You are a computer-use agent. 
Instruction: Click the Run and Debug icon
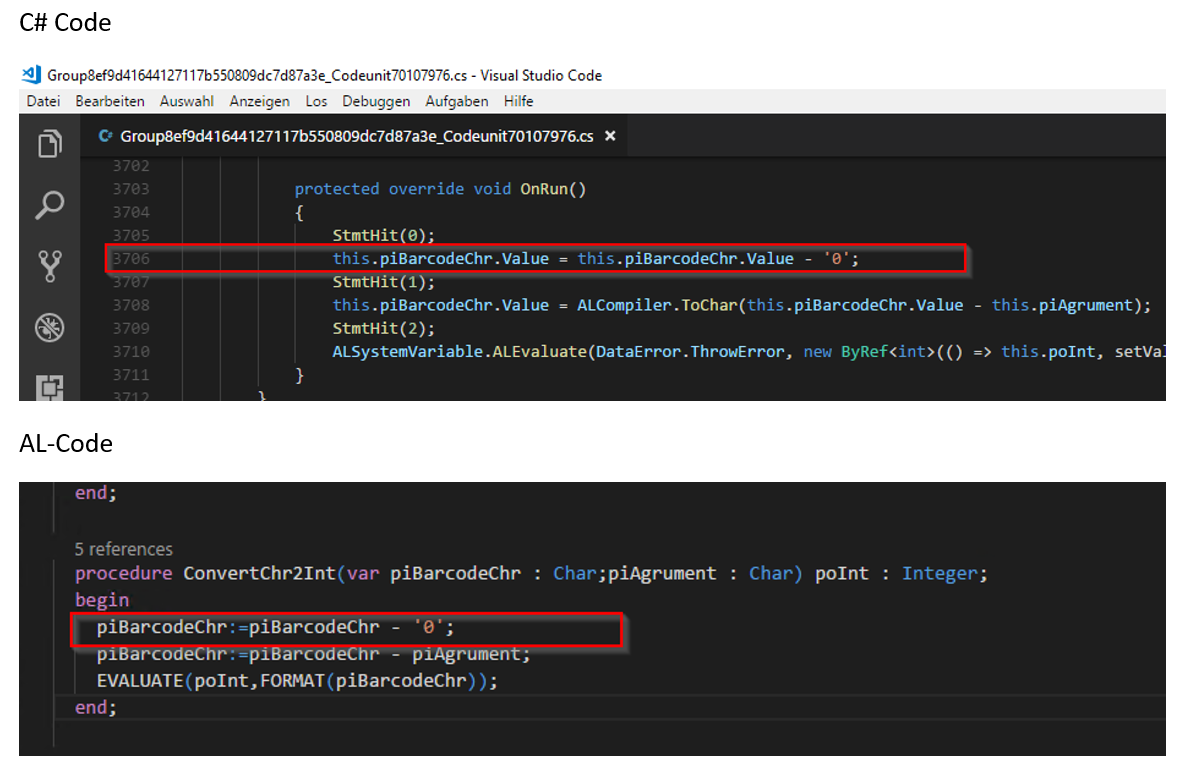coord(50,327)
